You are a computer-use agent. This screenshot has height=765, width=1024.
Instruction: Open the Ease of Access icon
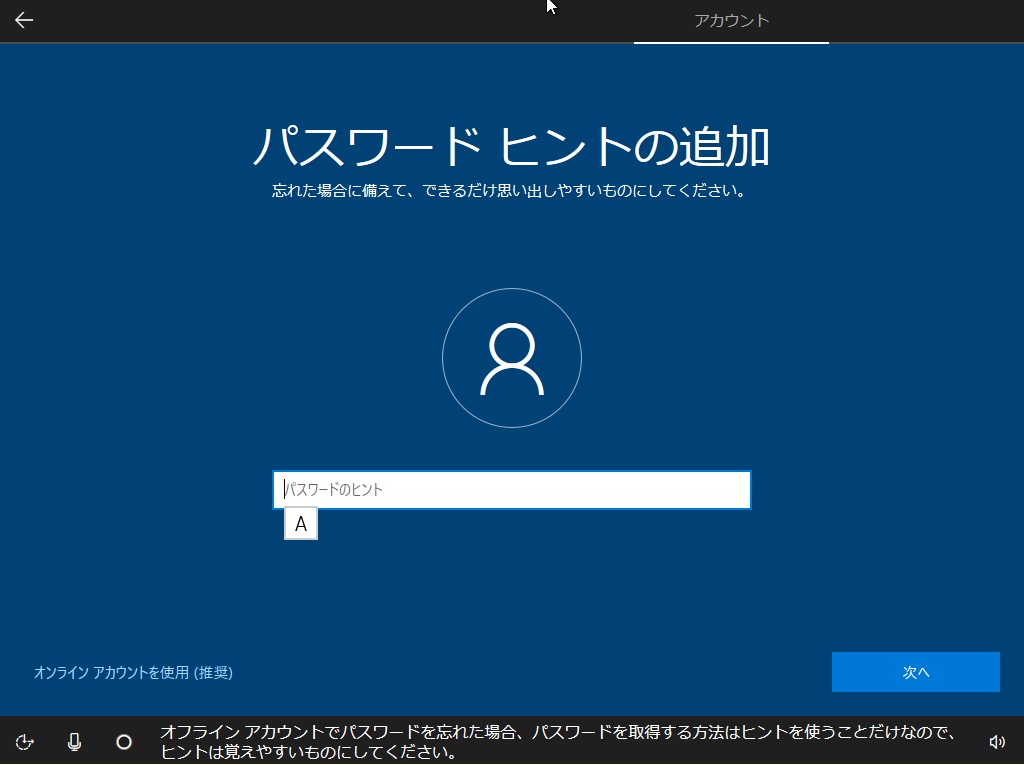pyautogui.click(x=24, y=741)
